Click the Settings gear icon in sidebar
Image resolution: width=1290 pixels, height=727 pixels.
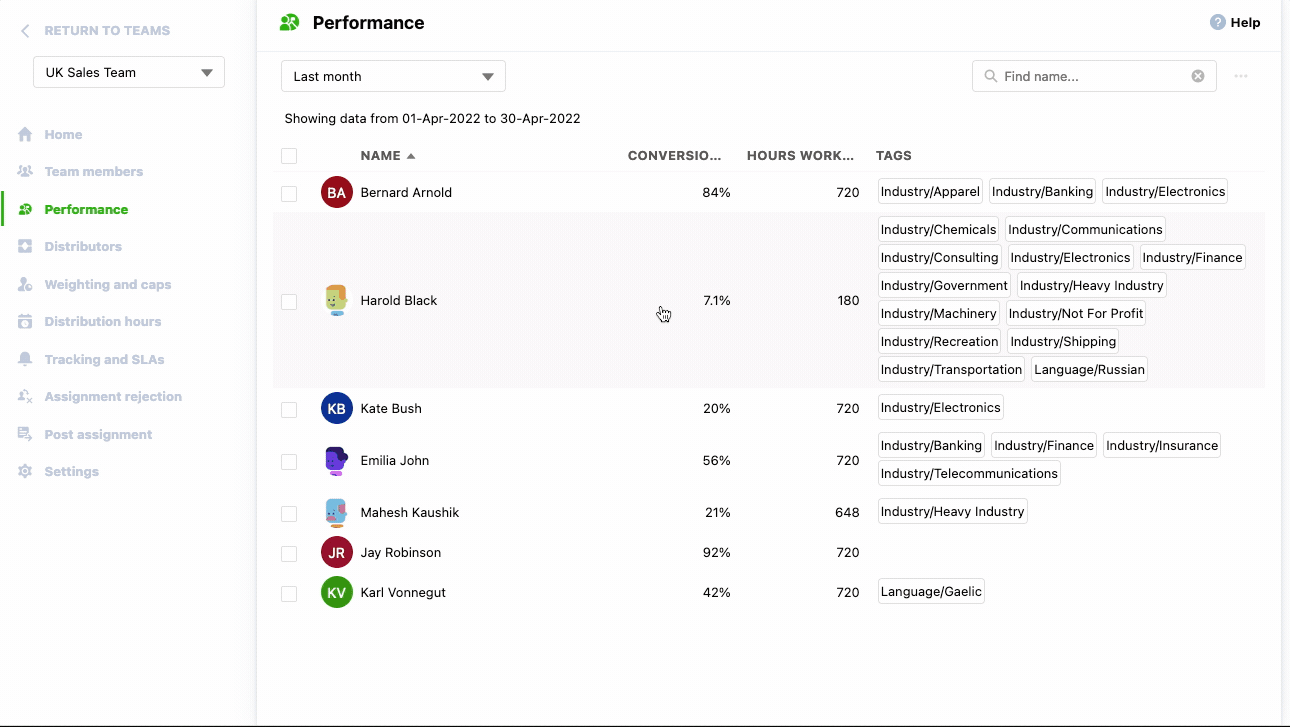25,472
